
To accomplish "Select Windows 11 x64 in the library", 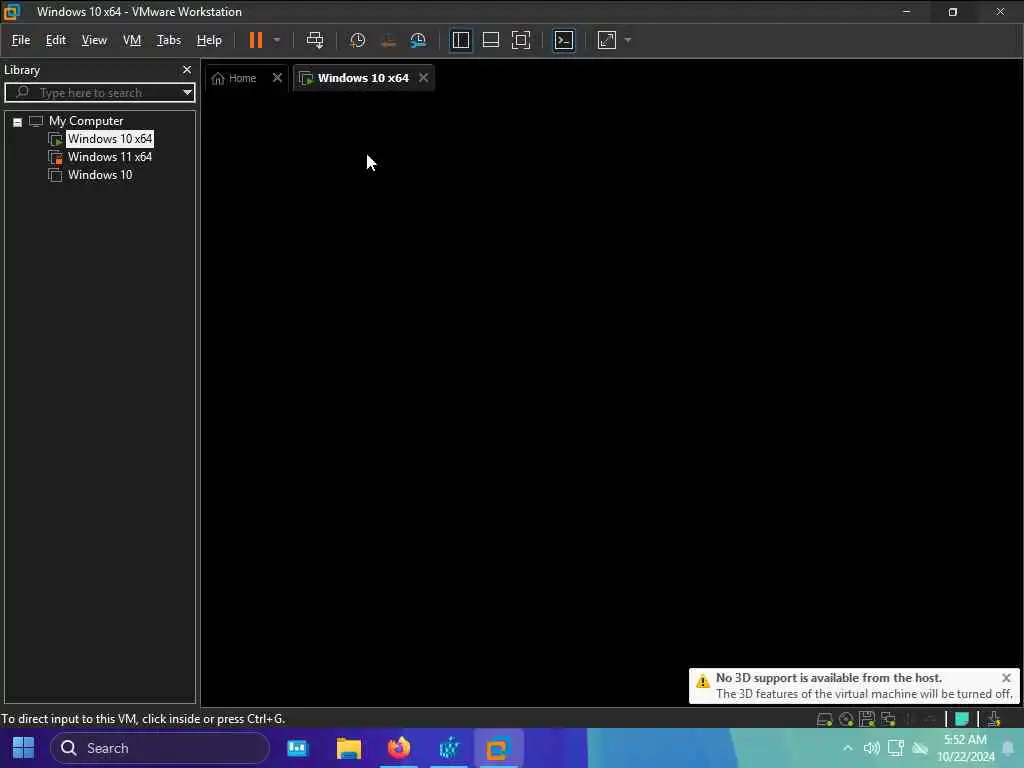I will pos(110,157).
